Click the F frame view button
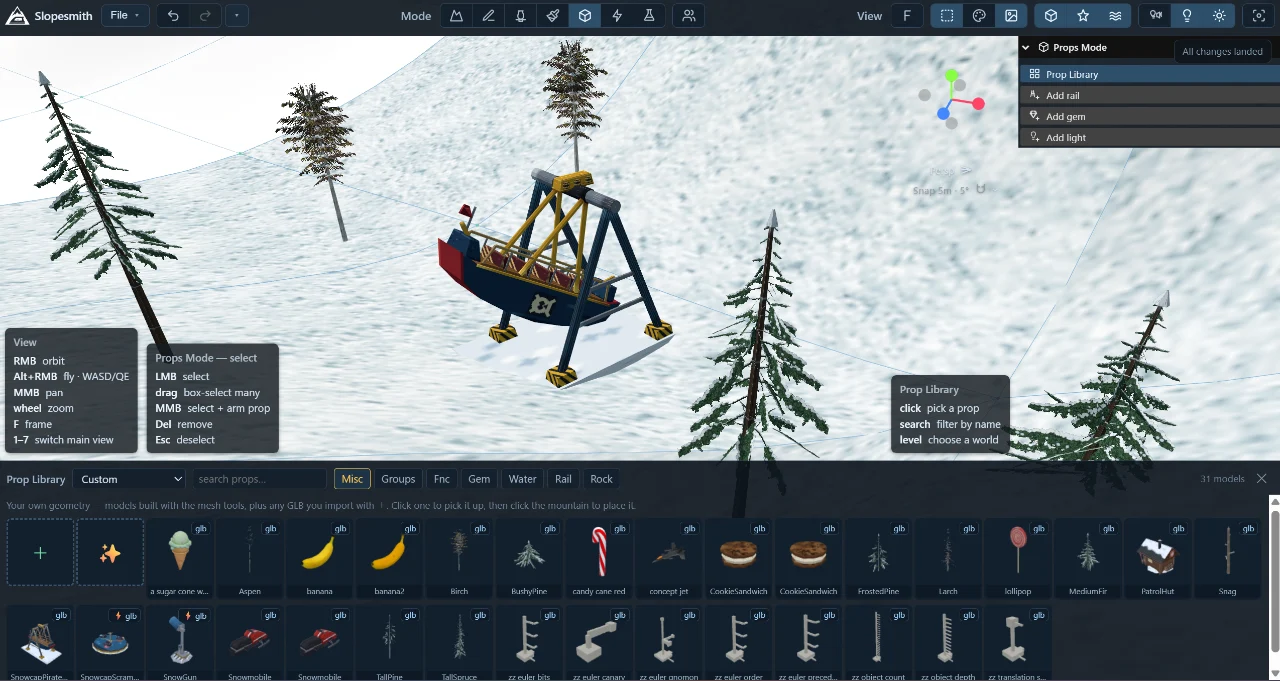The height and width of the screenshot is (681, 1280). 907,16
